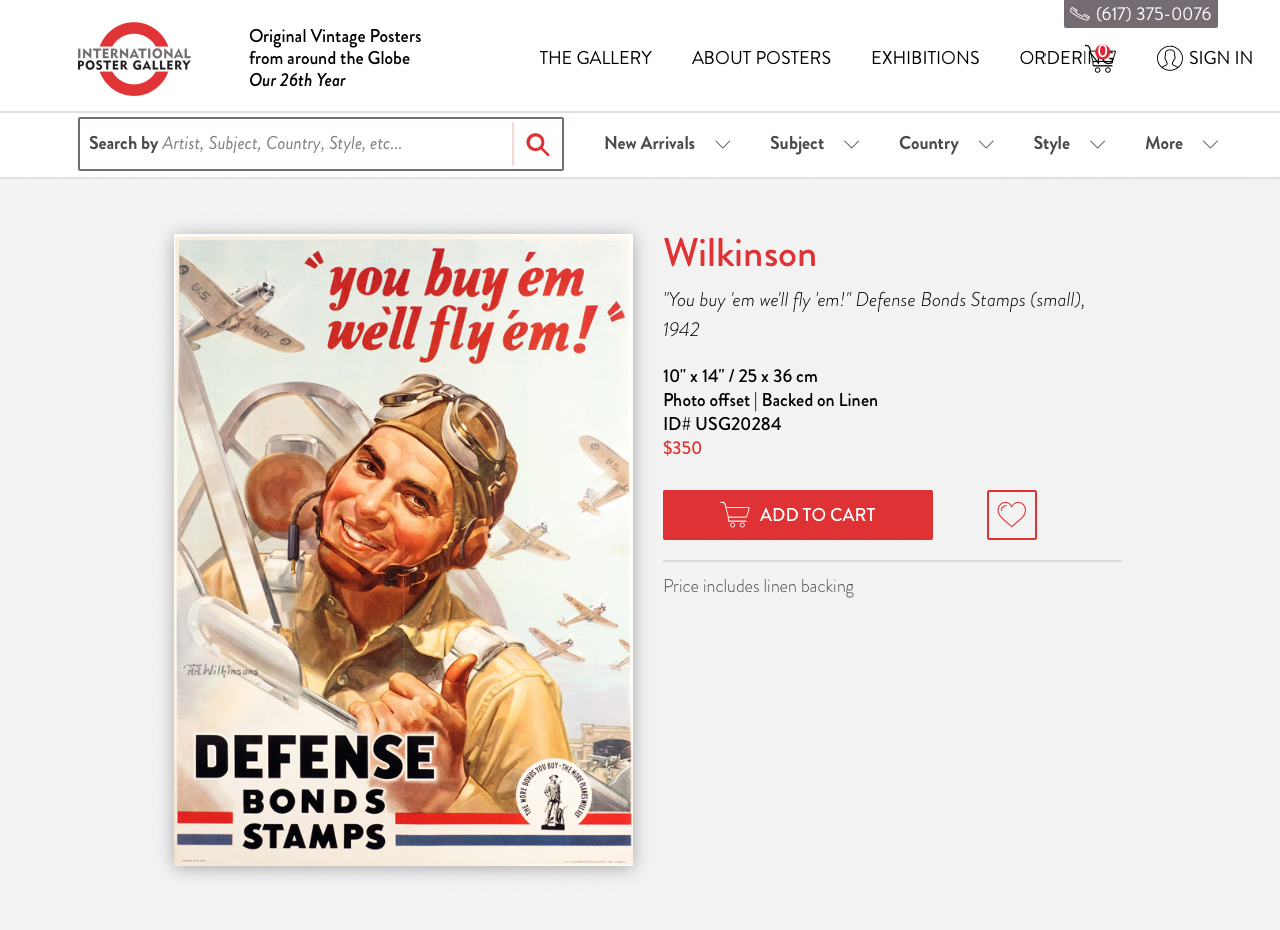Open the Country dropdown chevron
The image size is (1280, 930).
click(986, 144)
